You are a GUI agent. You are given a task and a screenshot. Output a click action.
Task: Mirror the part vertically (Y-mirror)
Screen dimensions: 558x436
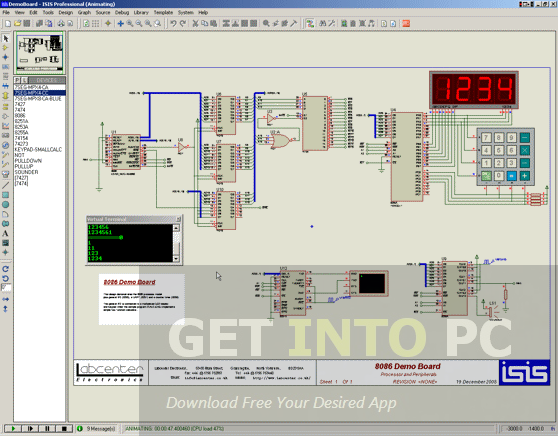pos(6,309)
